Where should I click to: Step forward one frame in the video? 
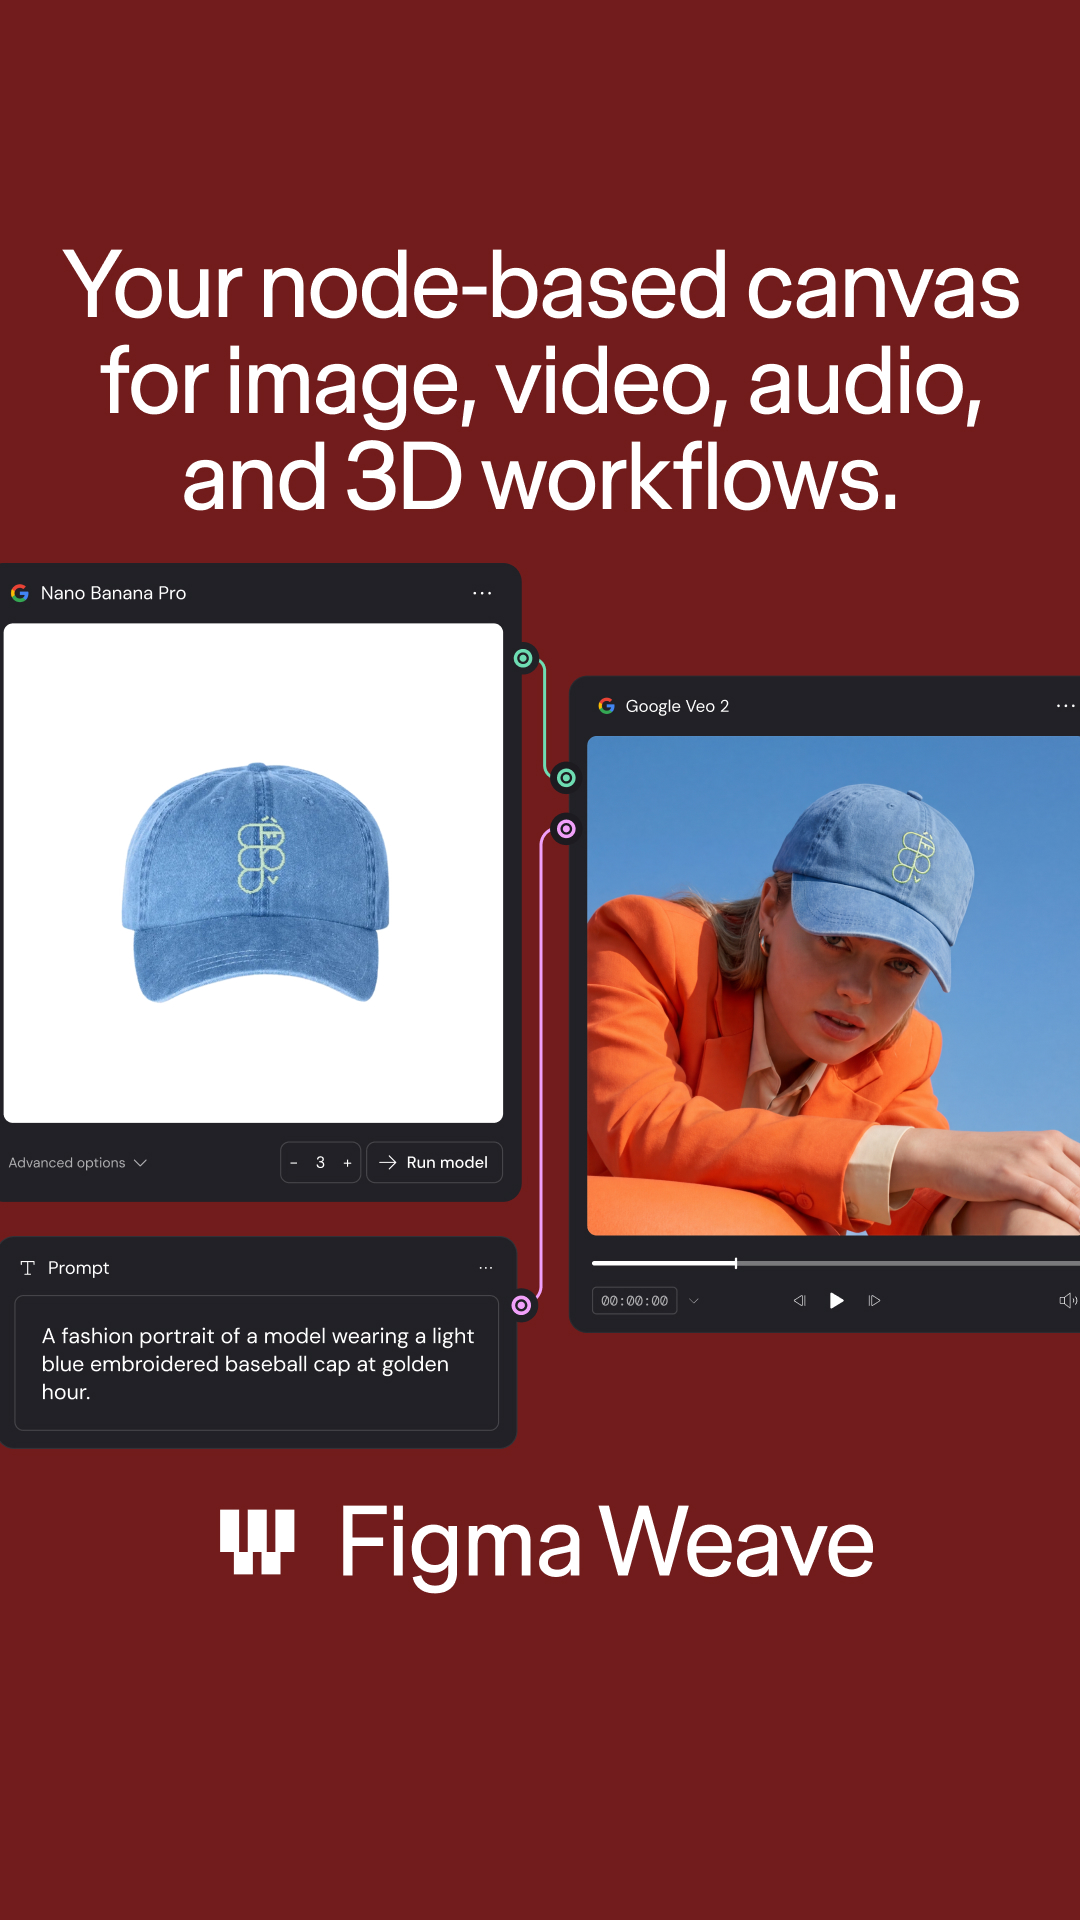874,1301
